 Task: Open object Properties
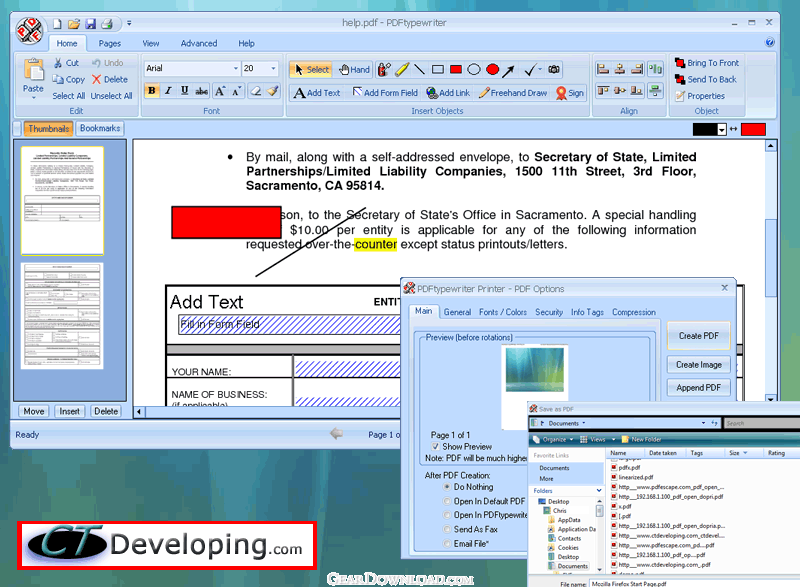click(699, 95)
